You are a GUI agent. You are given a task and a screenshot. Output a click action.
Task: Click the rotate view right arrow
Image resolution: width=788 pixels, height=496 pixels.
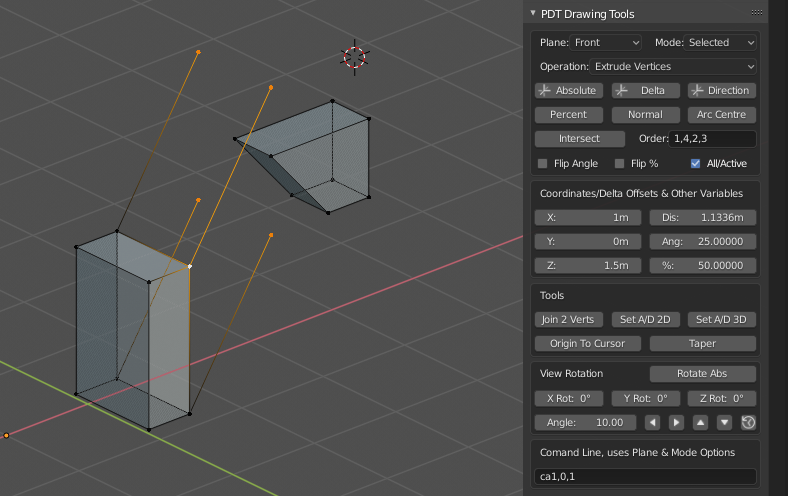677,423
